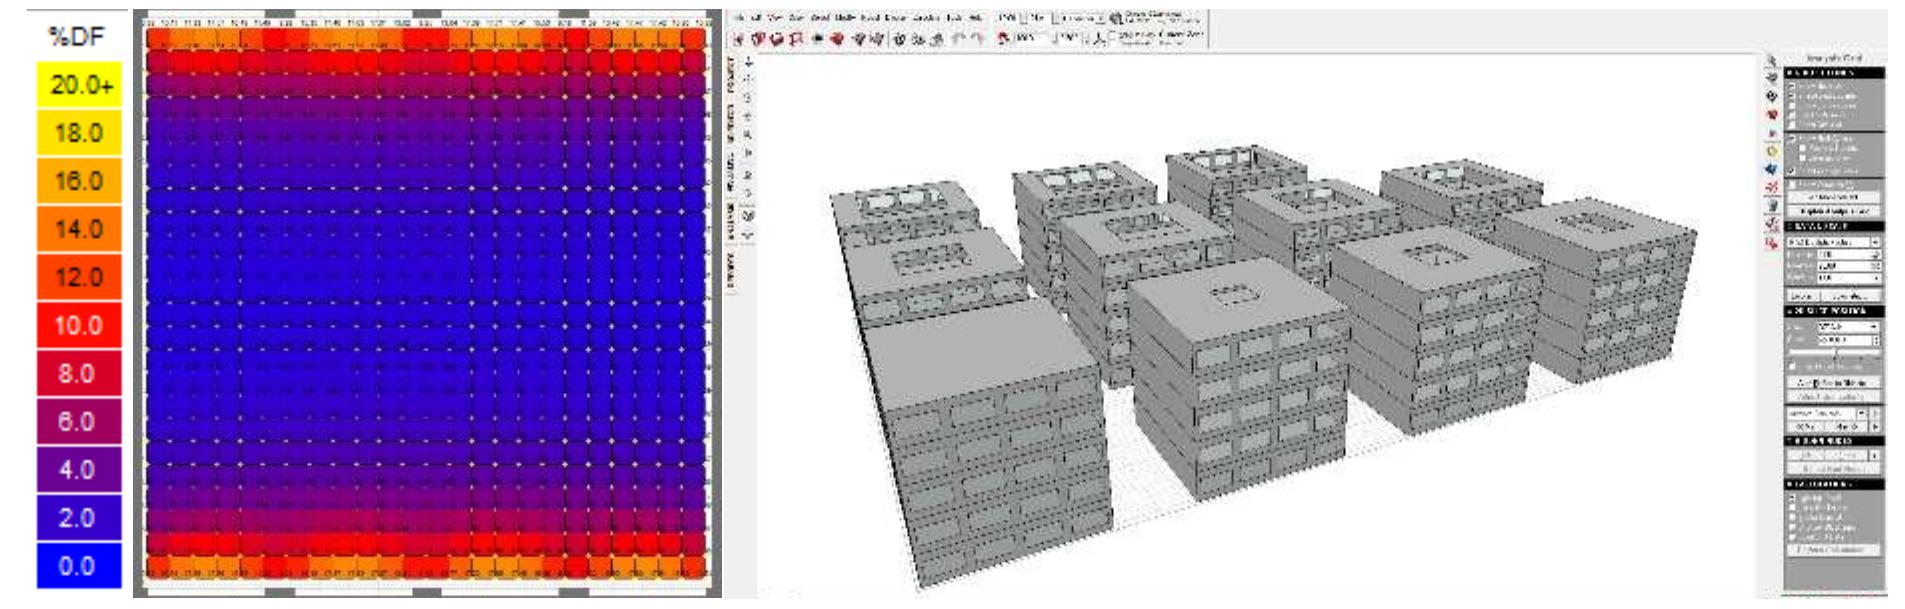Click the black sphere icon in second toolbar row

point(818,38)
